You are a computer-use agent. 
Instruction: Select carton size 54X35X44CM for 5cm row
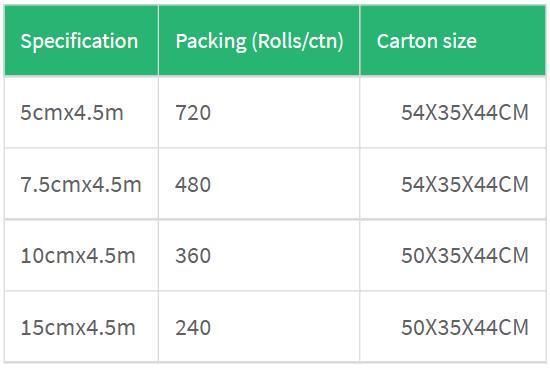click(465, 113)
